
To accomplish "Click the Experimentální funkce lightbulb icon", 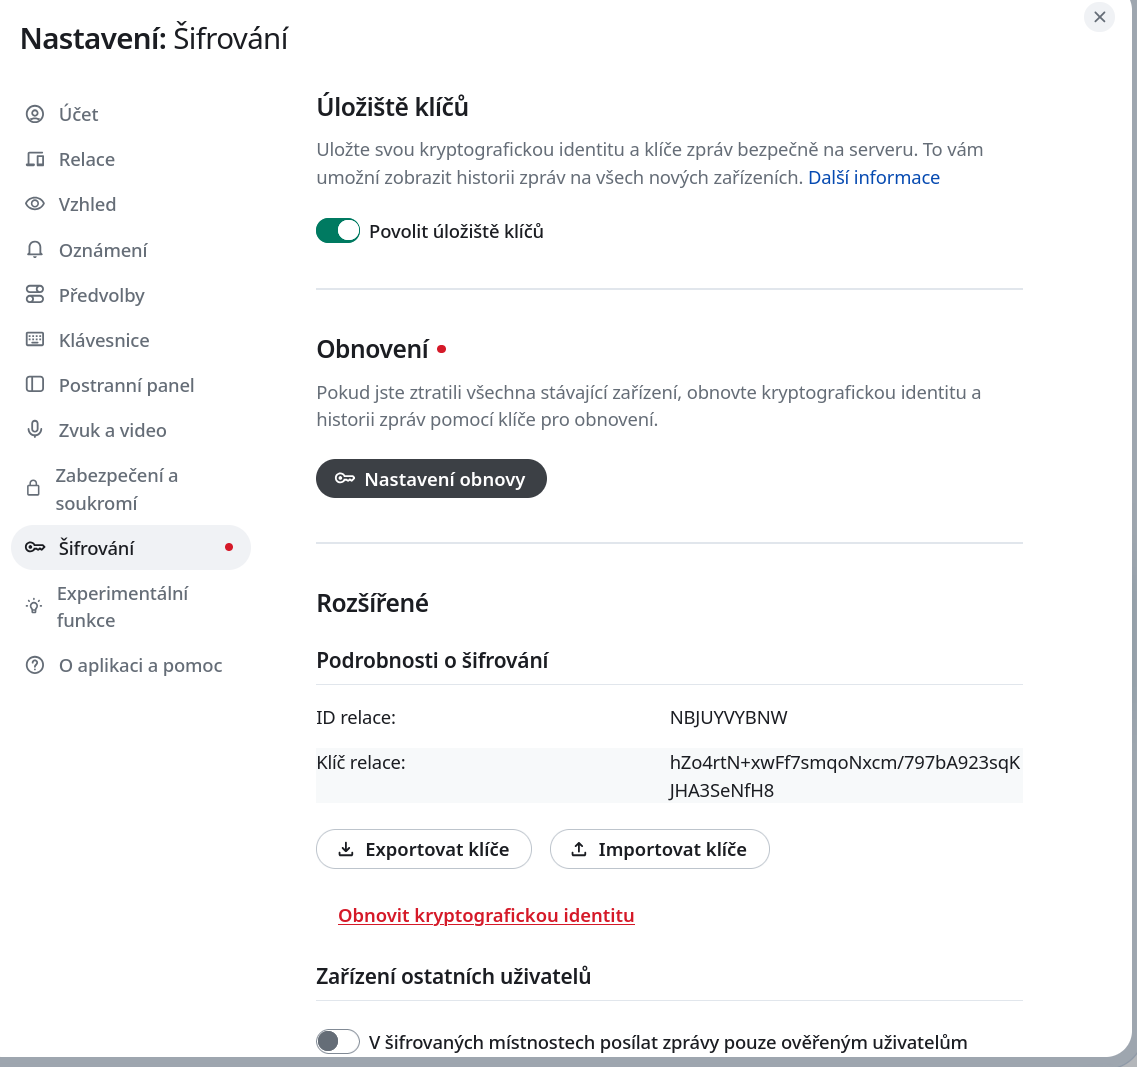I will click(x=35, y=606).
